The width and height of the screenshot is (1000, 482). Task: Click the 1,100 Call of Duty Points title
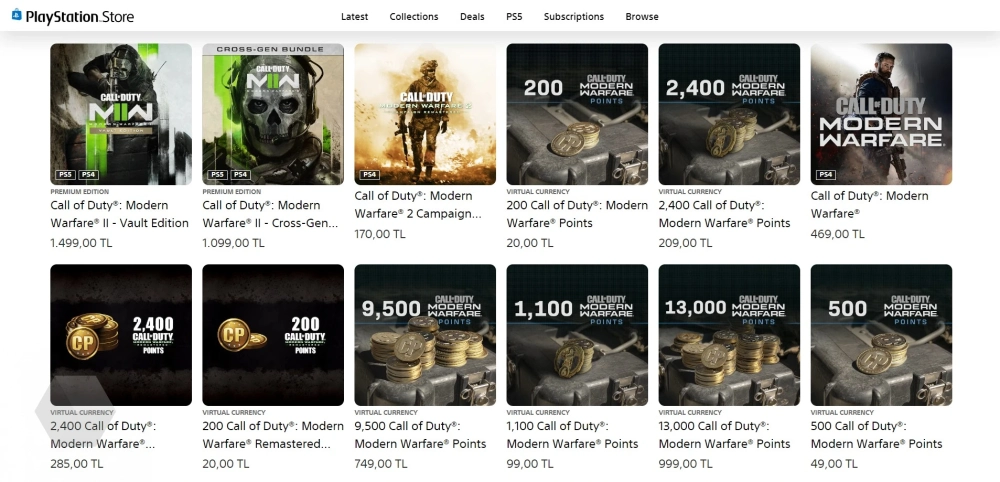coord(572,435)
